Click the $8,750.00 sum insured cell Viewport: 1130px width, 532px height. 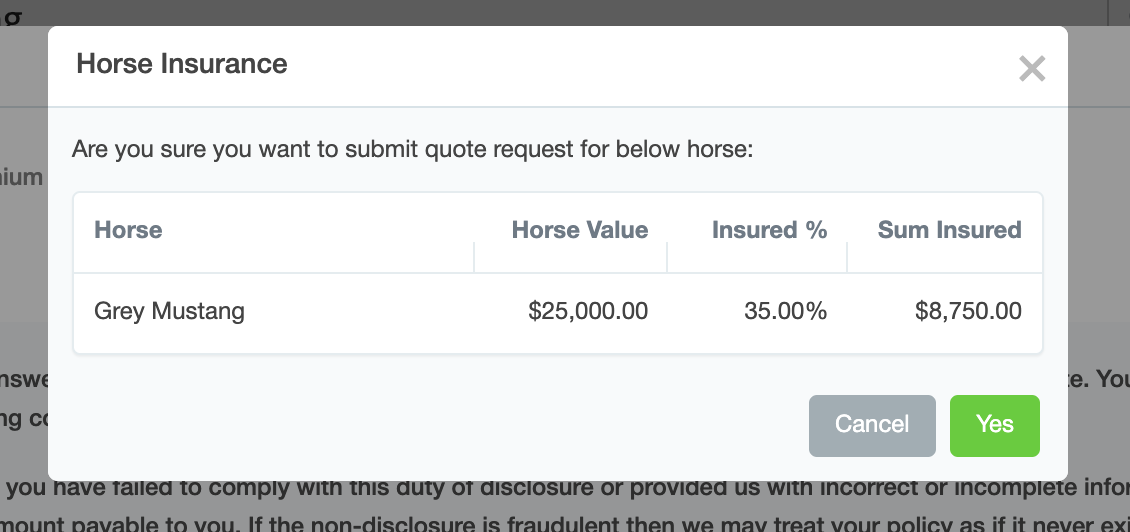(x=968, y=311)
